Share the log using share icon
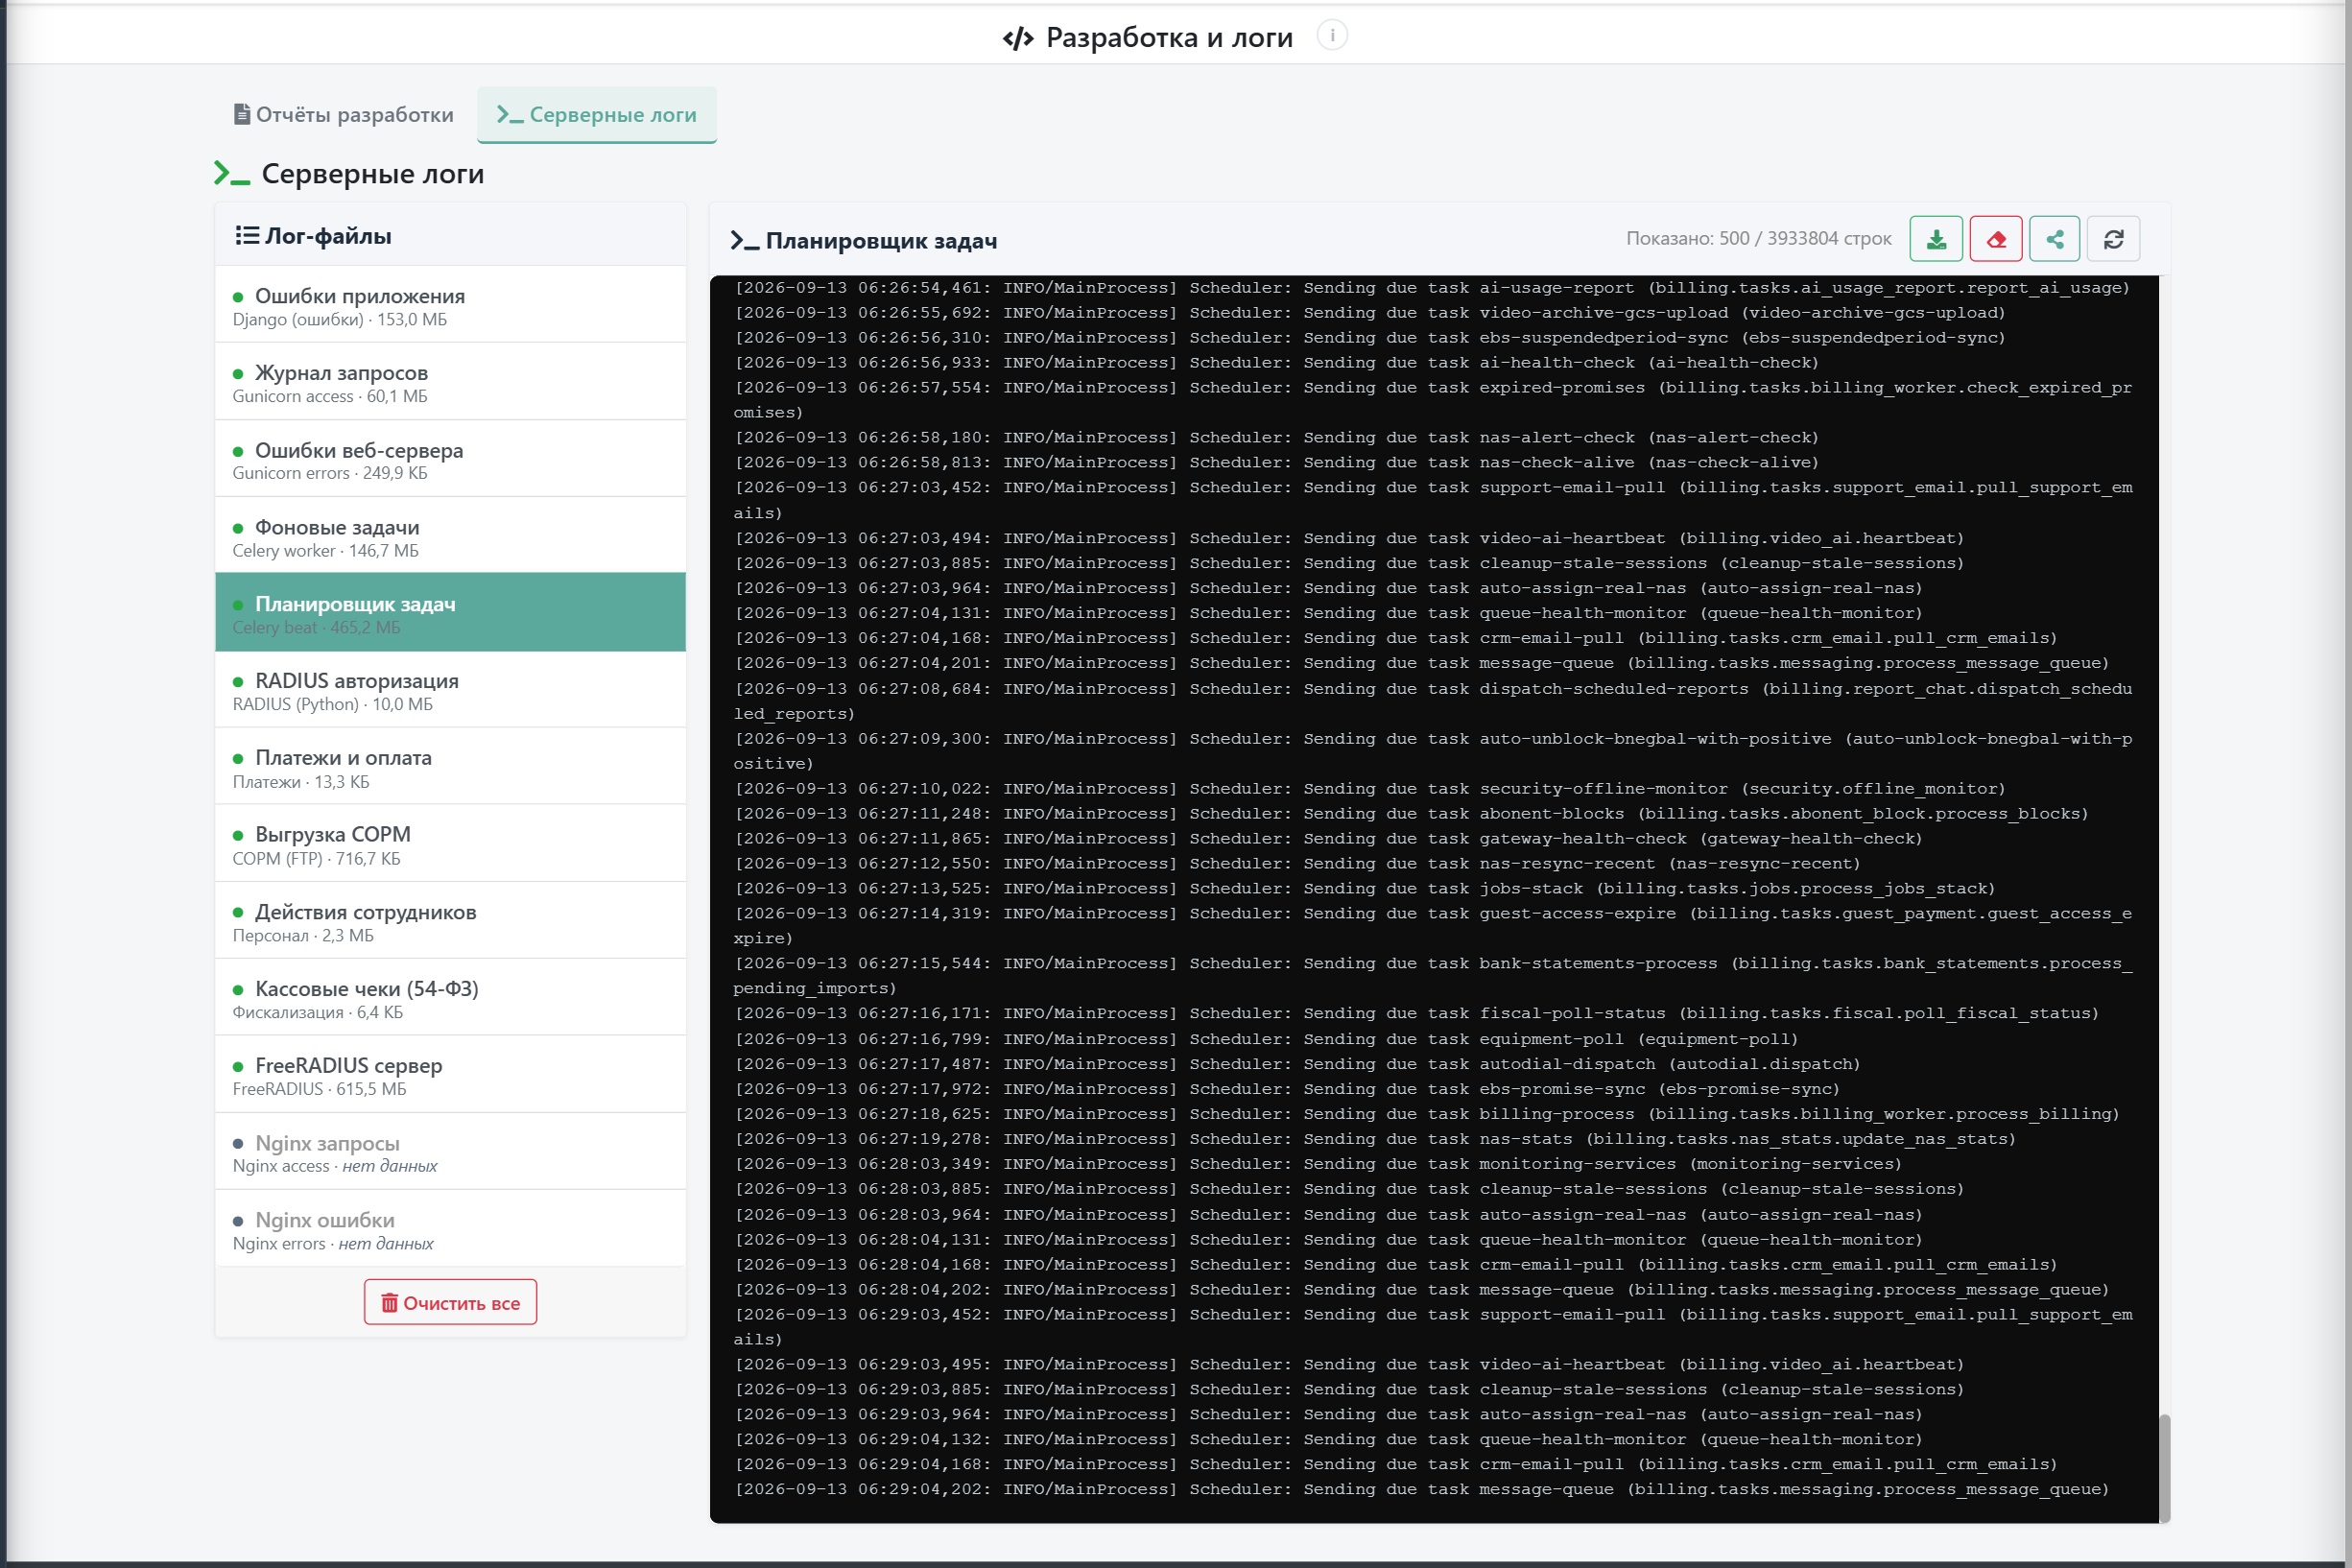Image resolution: width=2352 pixels, height=1568 pixels. coord(2055,239)
